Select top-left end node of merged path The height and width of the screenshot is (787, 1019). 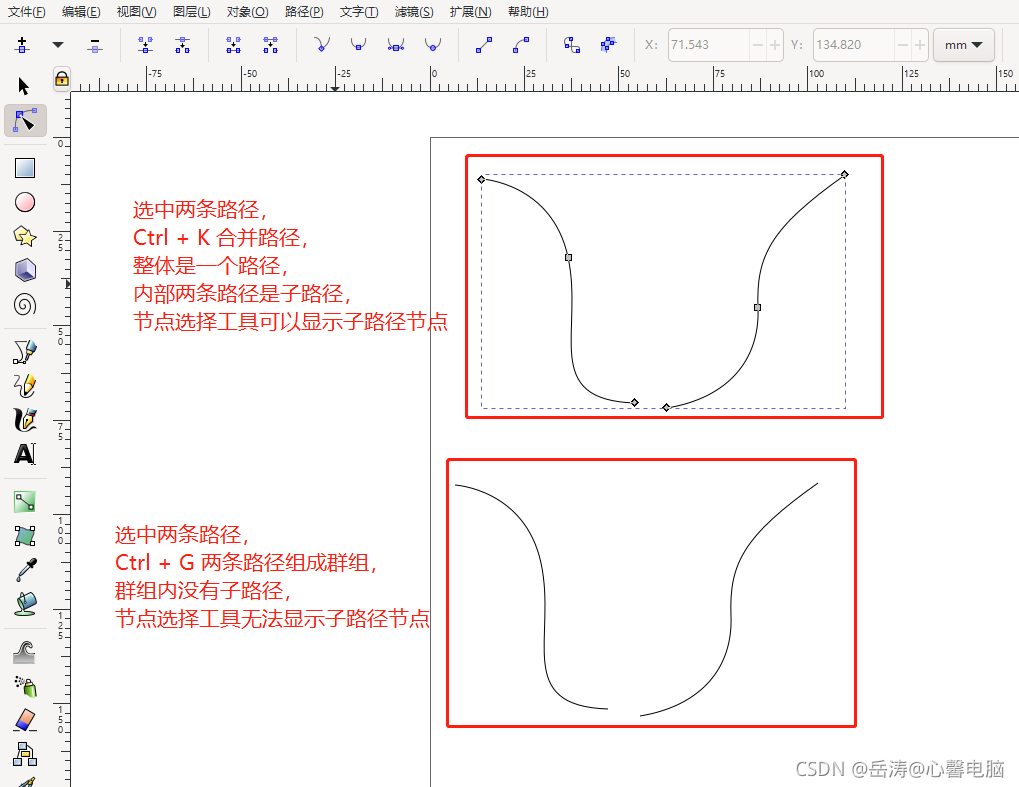point(482,179)
